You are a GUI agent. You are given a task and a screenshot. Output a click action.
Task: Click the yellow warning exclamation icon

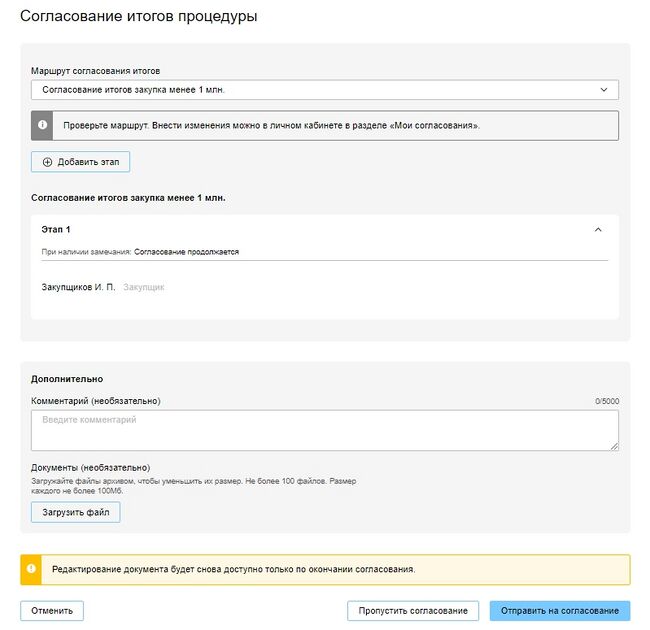point(32,569)
